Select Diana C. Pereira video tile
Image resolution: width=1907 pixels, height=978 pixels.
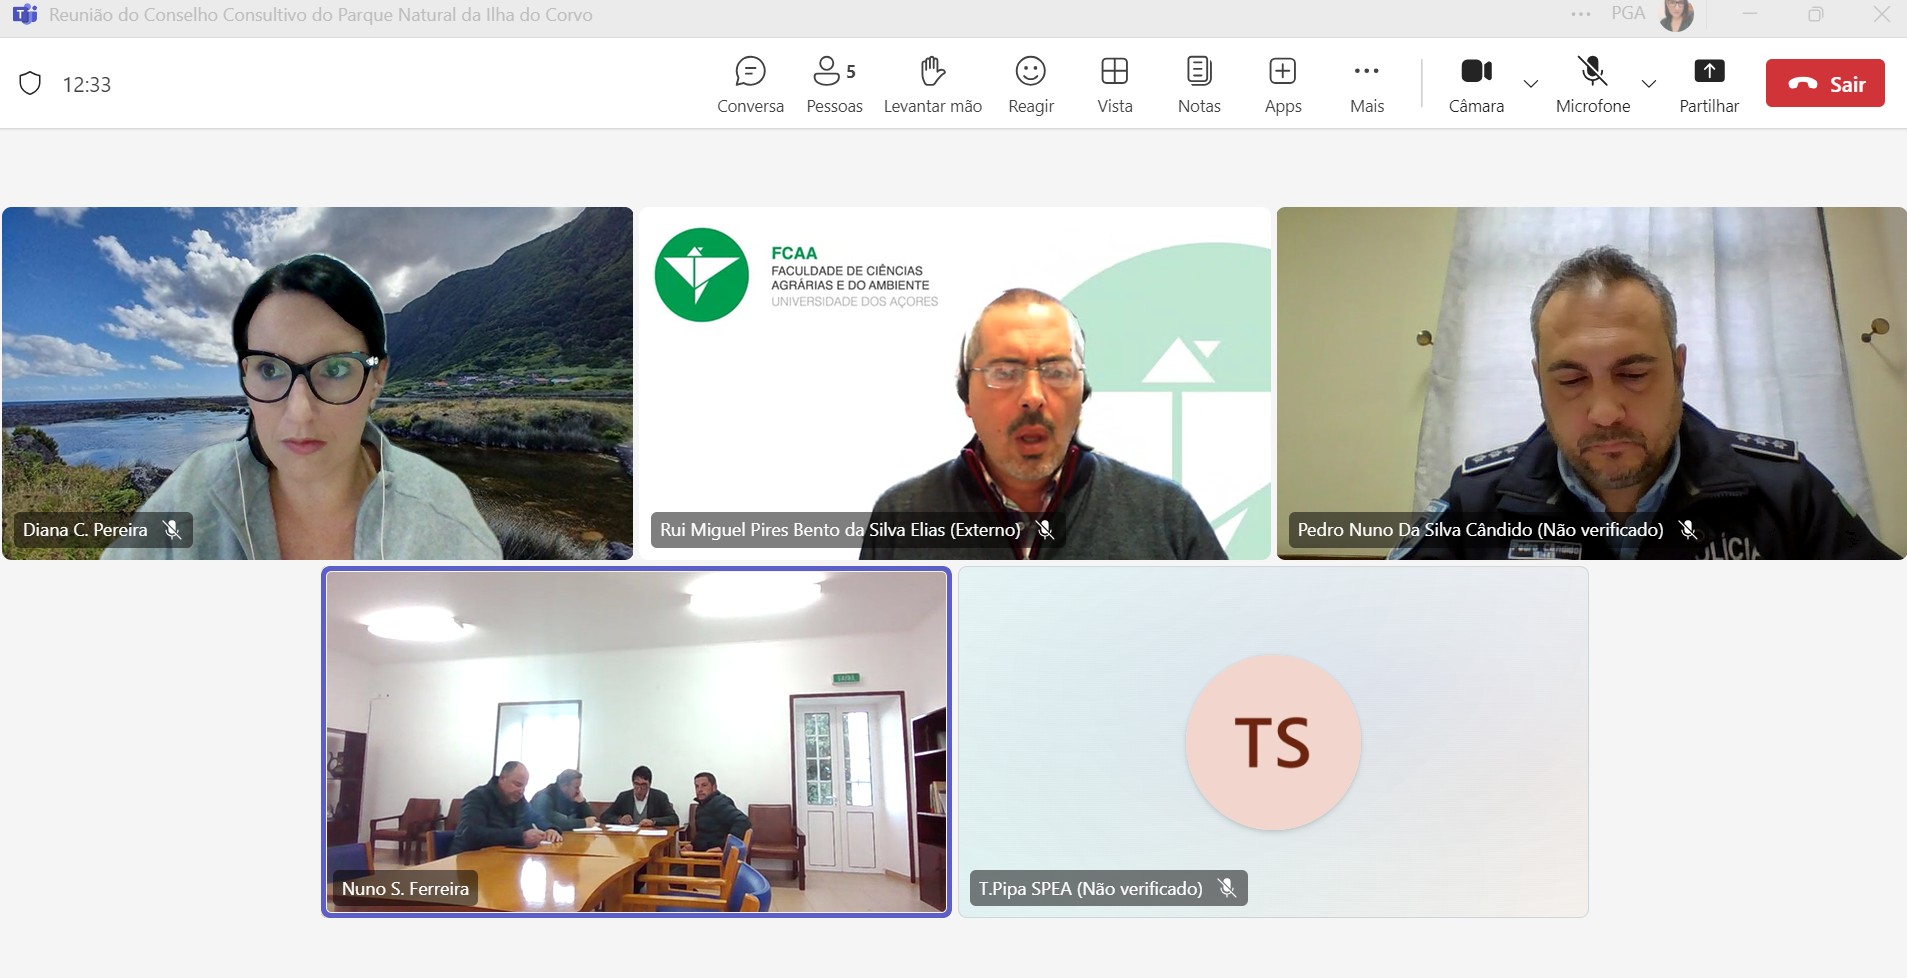tap(317, 383)
